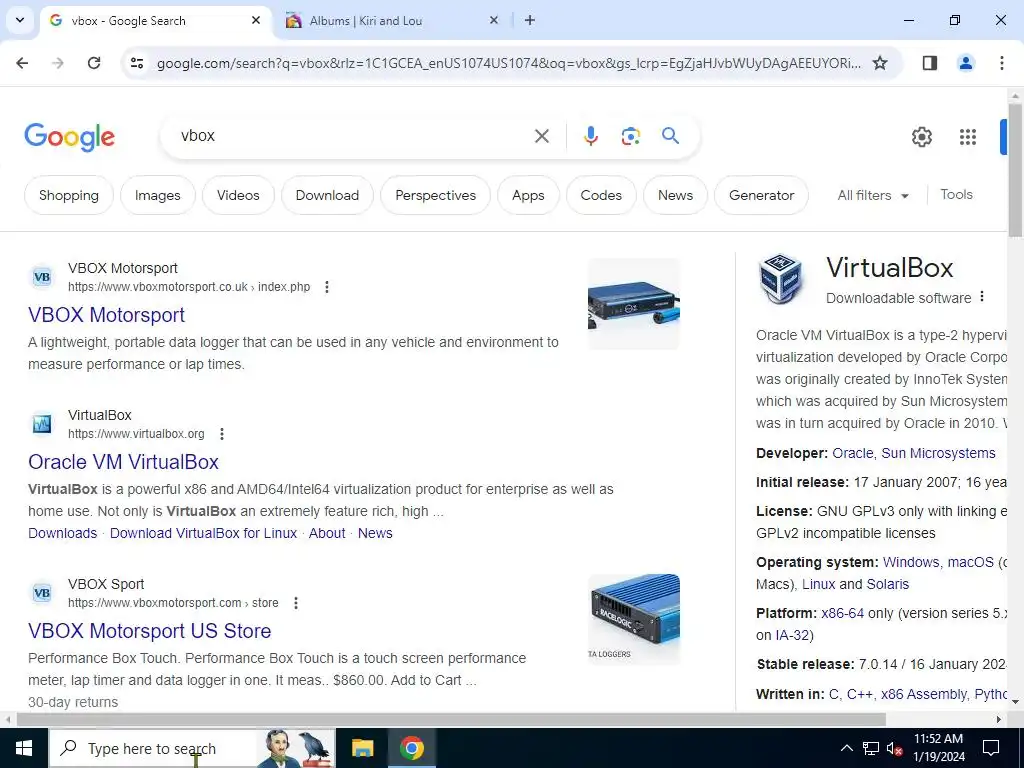Image resolution: width=1024 pixels, height=768 pixels.
Task: Open network status tray icon
Action: click(871, 748)
